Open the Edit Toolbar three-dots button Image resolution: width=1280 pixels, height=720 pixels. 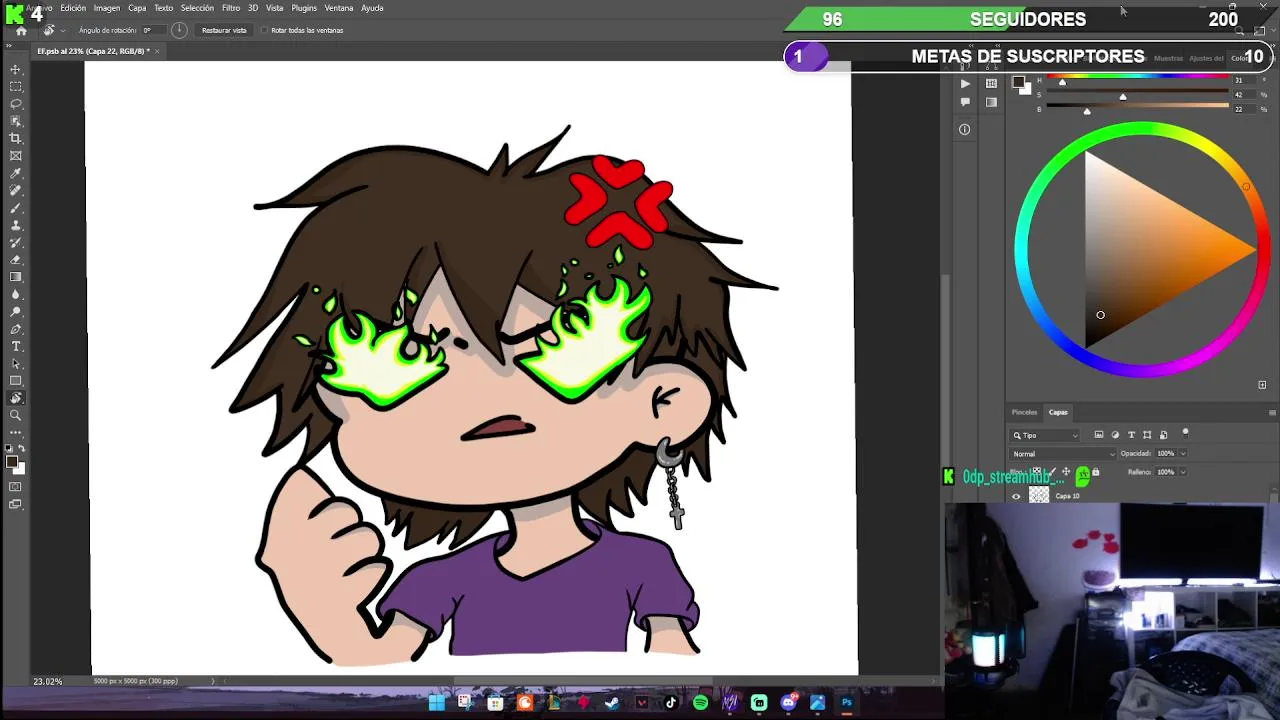(x=16, y=432)
